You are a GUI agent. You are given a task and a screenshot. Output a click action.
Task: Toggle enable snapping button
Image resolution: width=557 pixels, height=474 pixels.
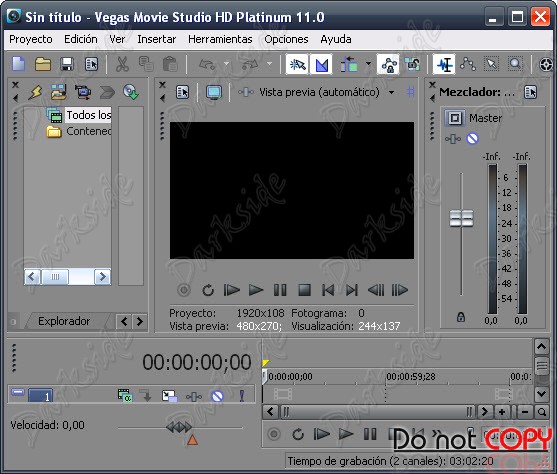pos(297,64)
